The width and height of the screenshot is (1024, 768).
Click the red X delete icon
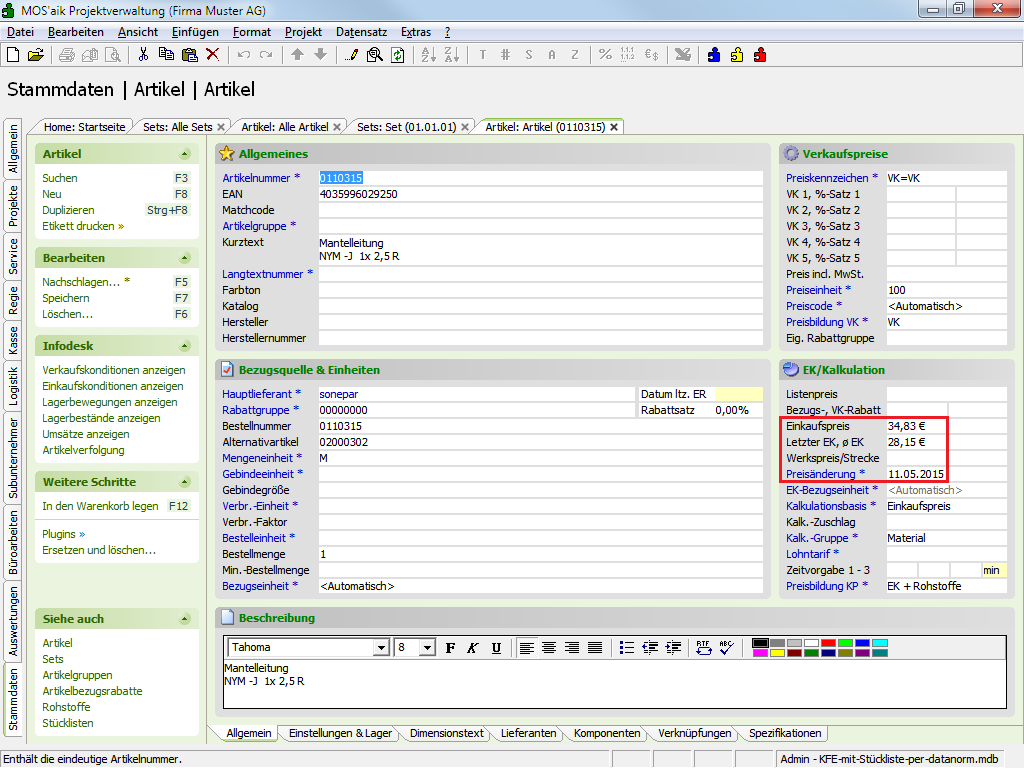212,54
